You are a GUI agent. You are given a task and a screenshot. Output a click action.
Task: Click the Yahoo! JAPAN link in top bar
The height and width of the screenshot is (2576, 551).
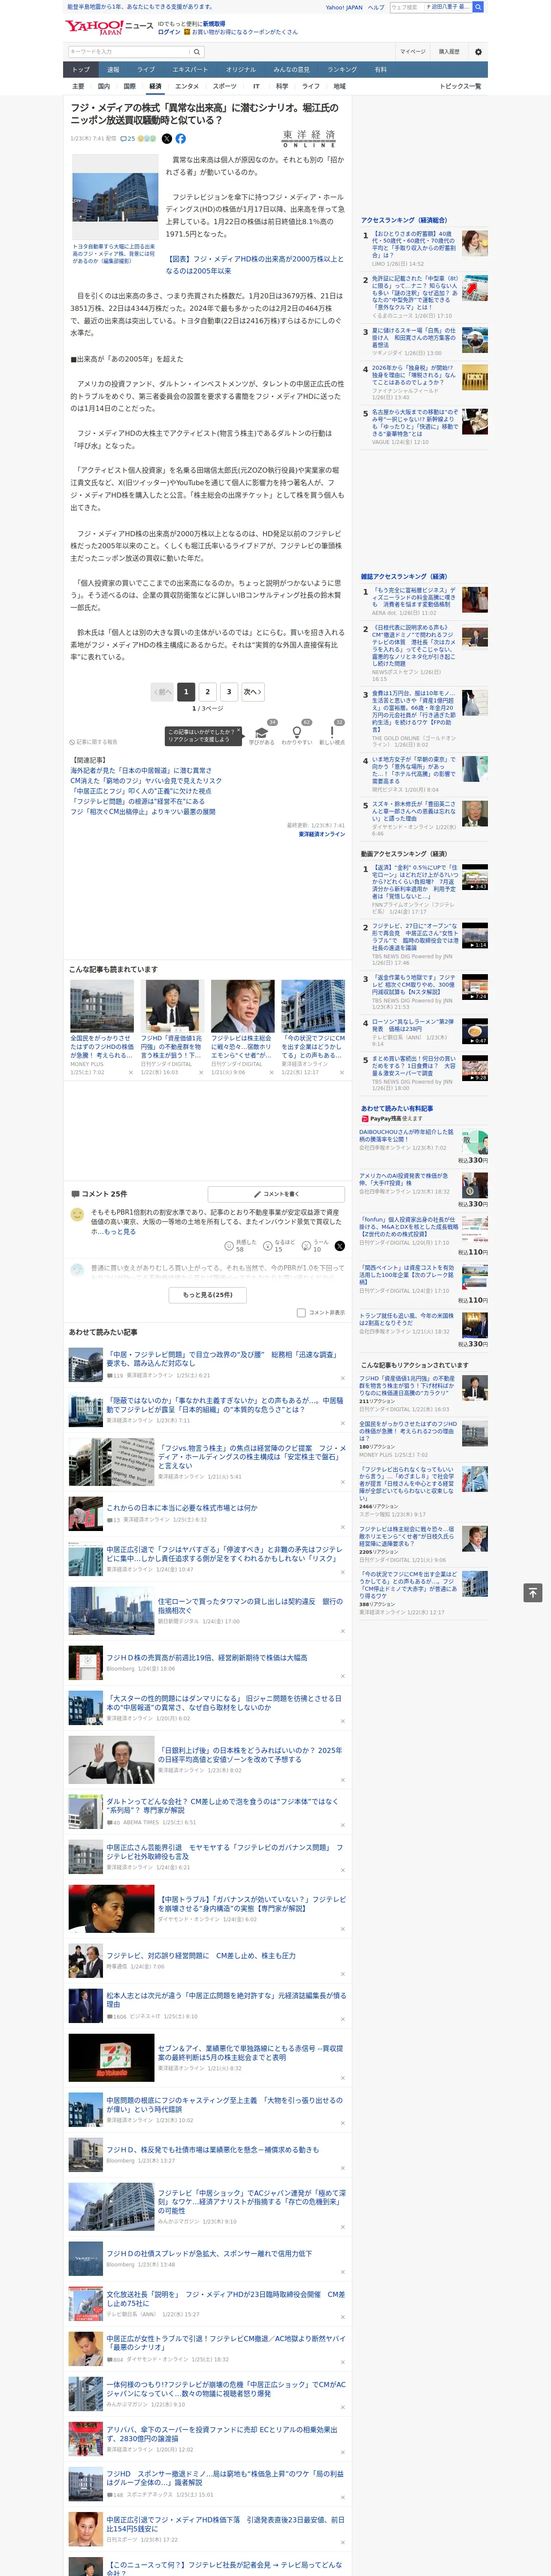point(344,7)
